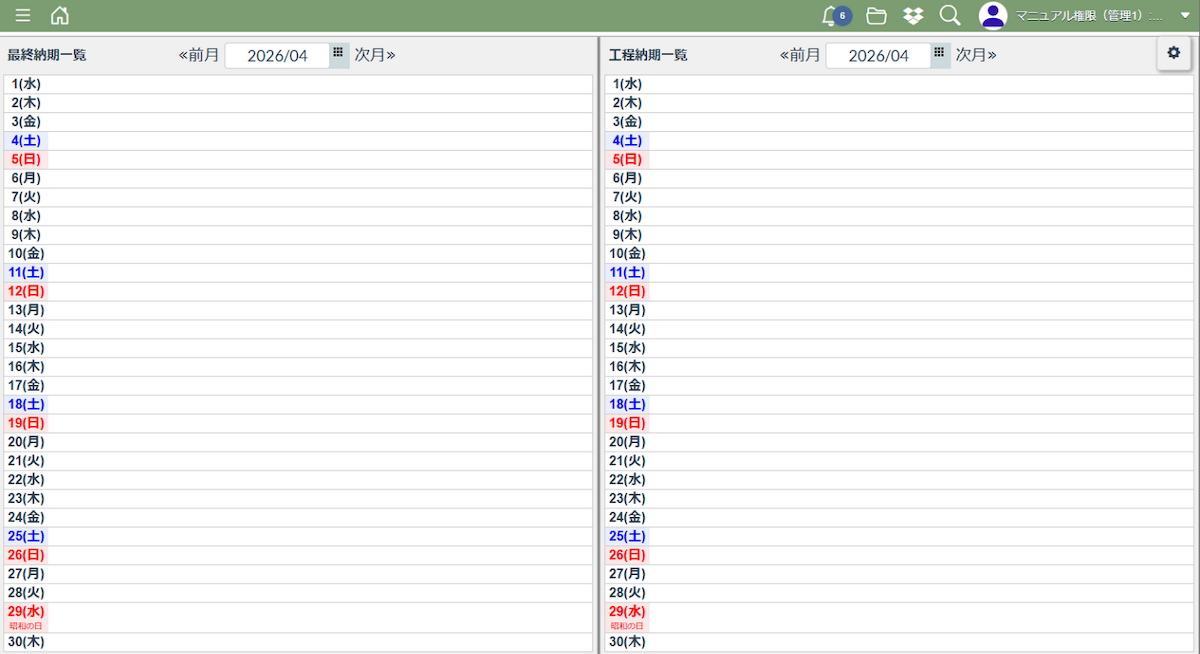The height and width of the screenshot is (654, 1200).
Task: Go to the home icon
Action: (x=60, y=15)
